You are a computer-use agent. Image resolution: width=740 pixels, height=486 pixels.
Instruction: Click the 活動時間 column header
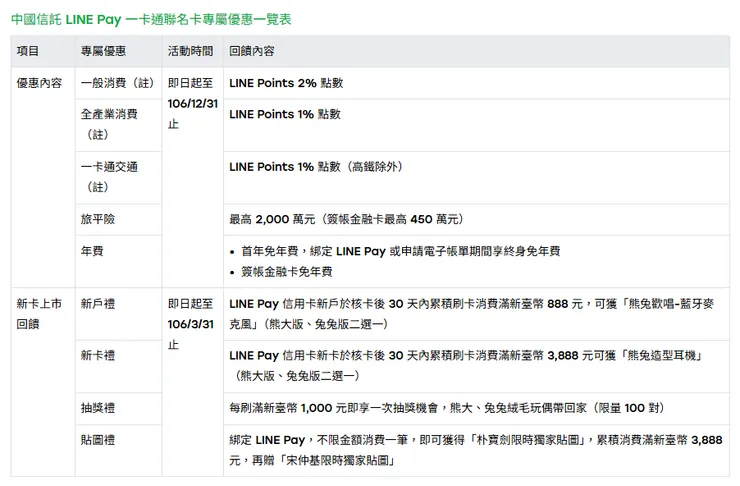point(193,51)
